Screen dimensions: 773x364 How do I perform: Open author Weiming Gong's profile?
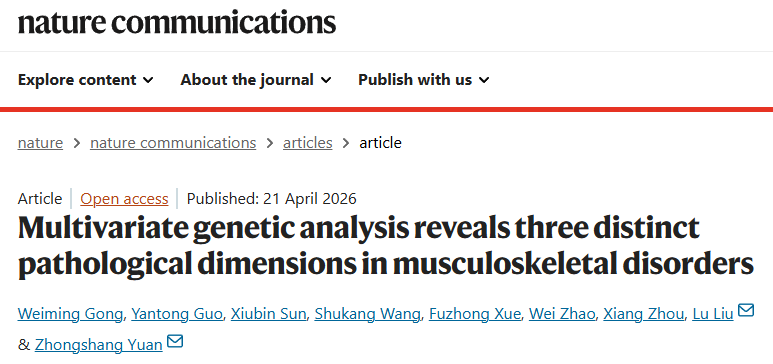pos(70,314)
